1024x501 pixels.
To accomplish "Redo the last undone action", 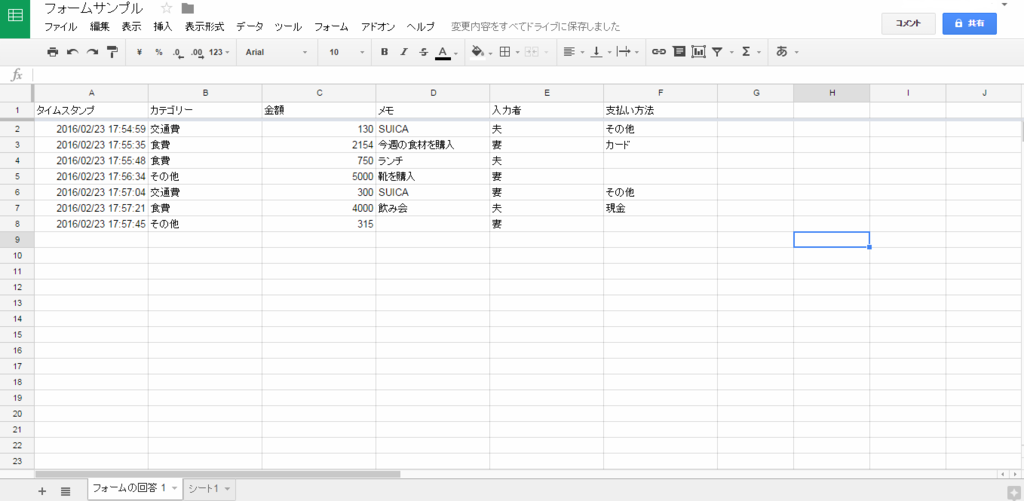I will [92, 52].
